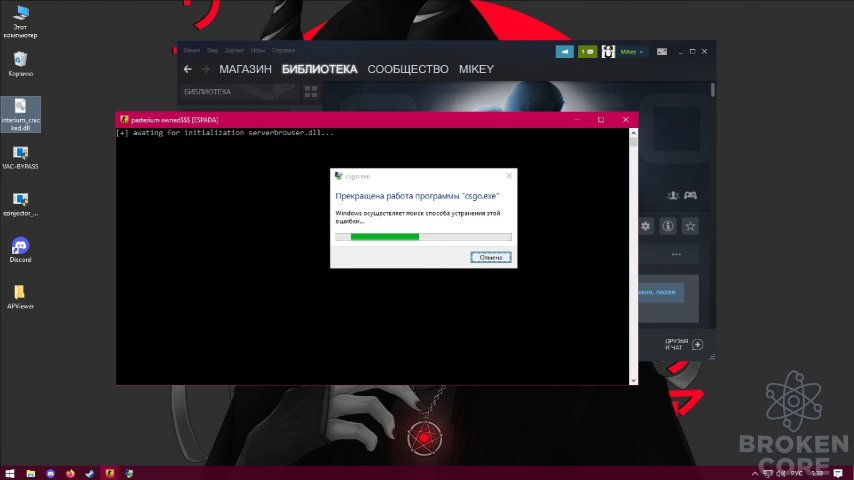This screenshot has height=480, width=854.
Task: Open the Друзья menu in Steam
Action: click(x=234, y=50)
